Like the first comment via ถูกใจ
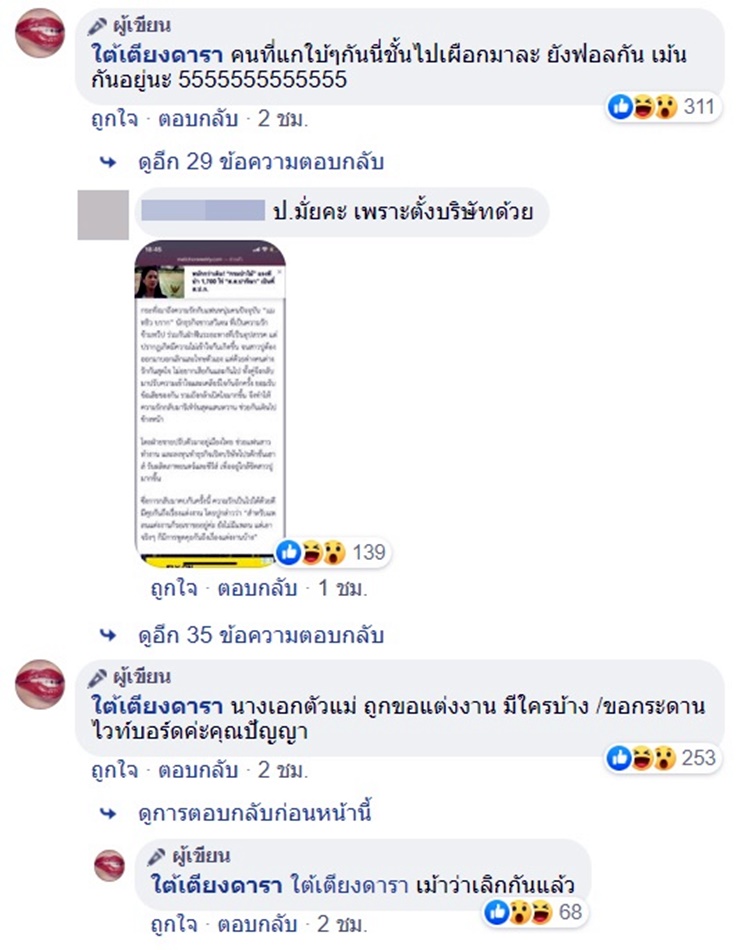 tap(114, 119)
